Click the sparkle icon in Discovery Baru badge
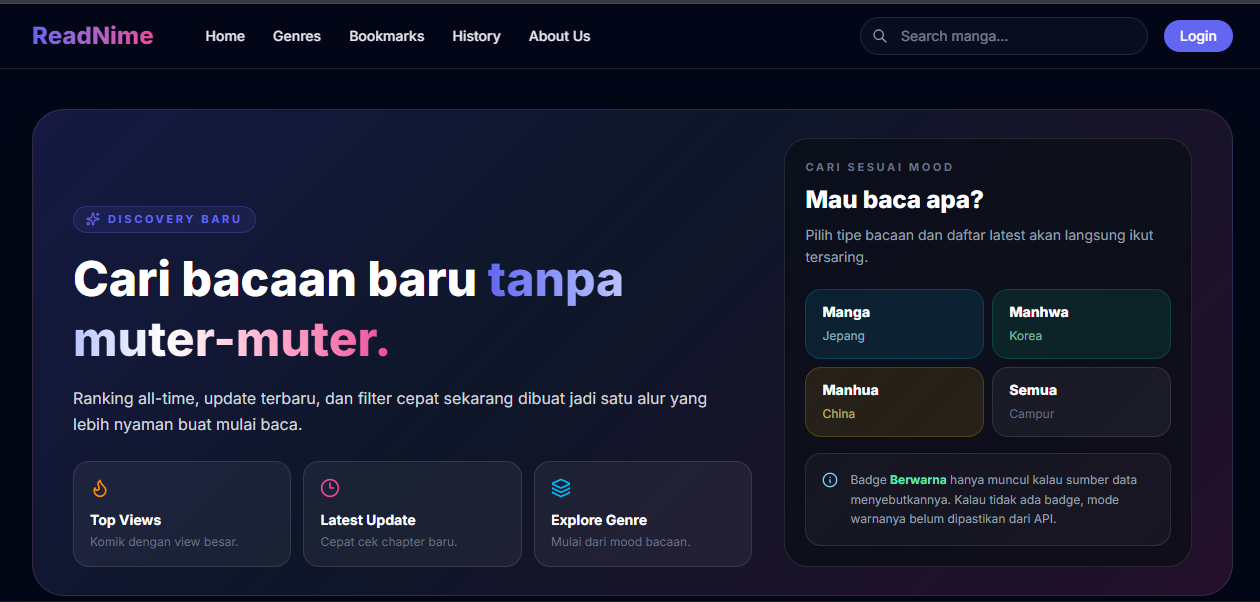1260x602 pixels. 93,219
